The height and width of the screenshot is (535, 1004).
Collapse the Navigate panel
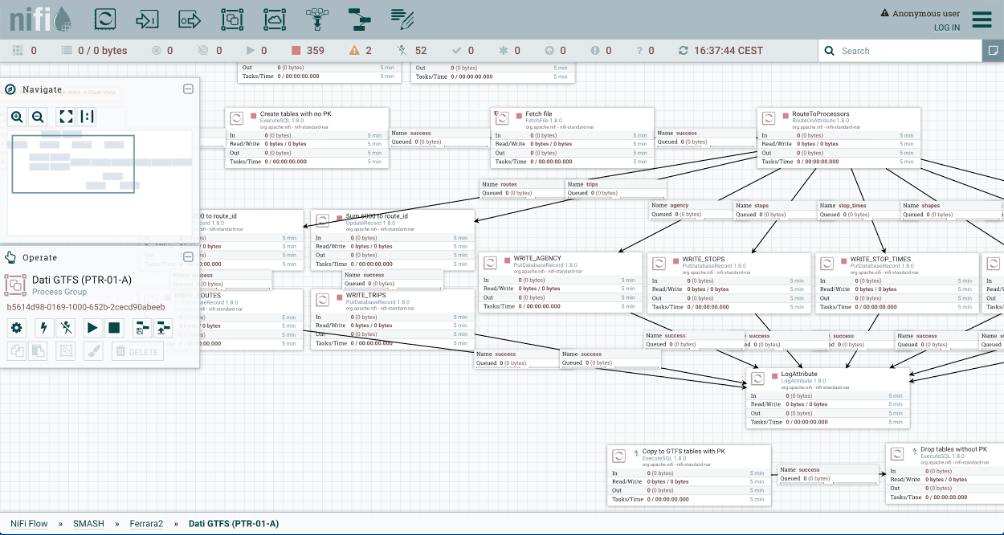point(188,89)
